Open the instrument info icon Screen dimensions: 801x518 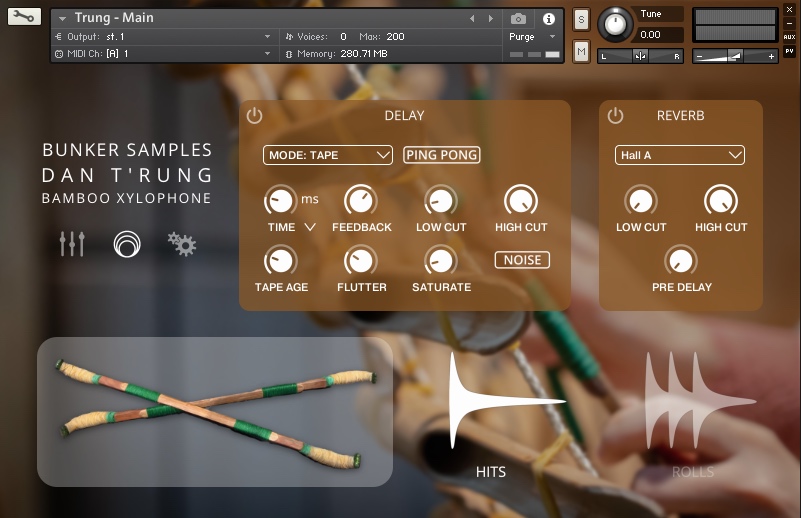pyautogui.click(x=548, y=18)
